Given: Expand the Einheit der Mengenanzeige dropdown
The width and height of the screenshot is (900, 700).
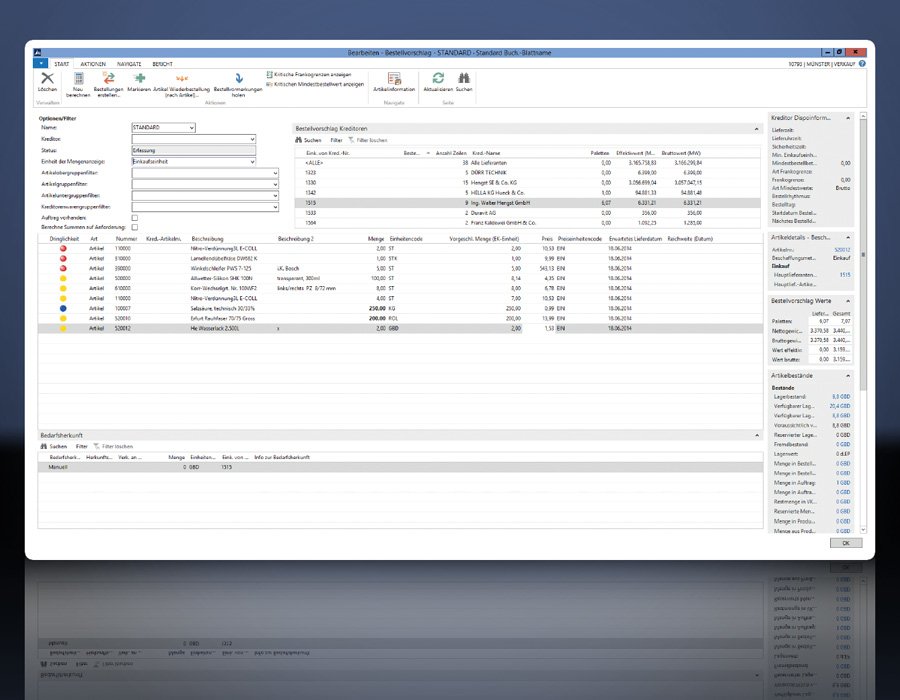Looking at the screenshot, I should pyautogui.click(x=251, y=161).
